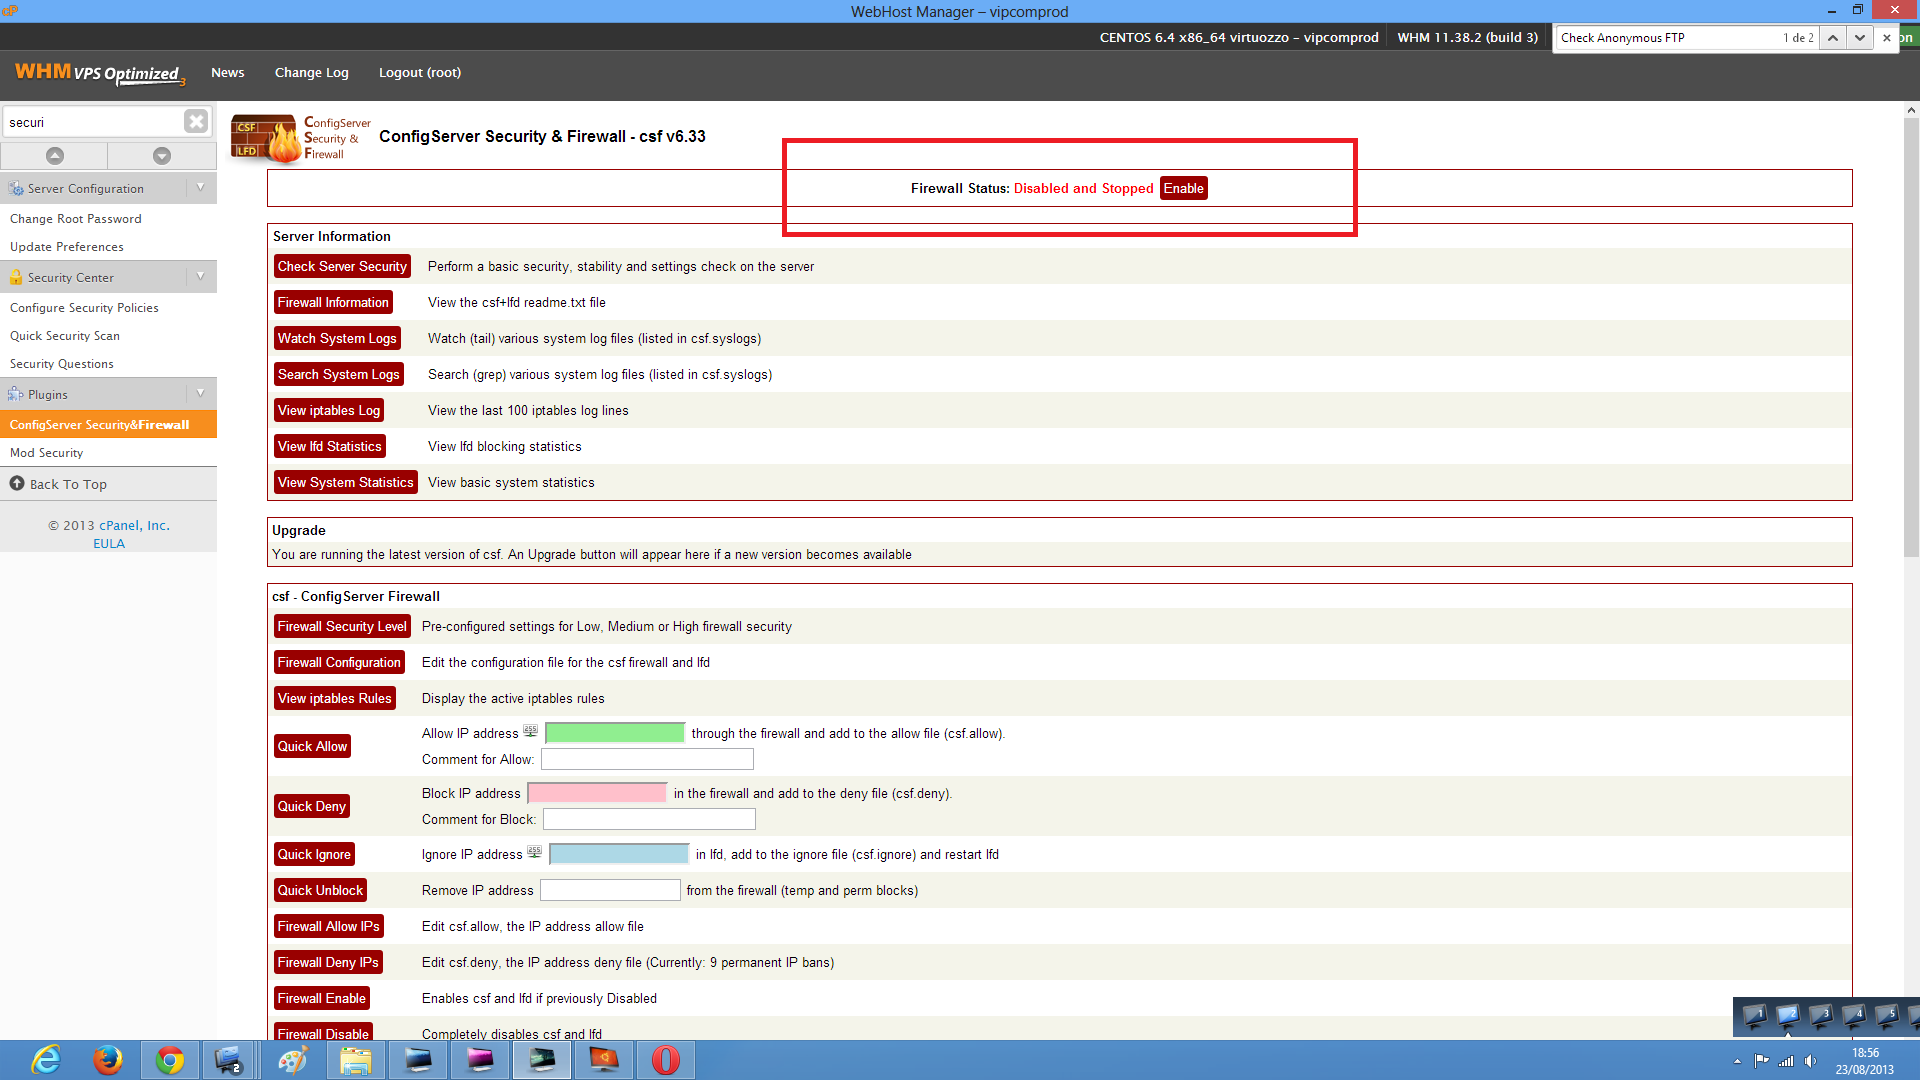Open the cPanel, Inc. link

point(134,525)
